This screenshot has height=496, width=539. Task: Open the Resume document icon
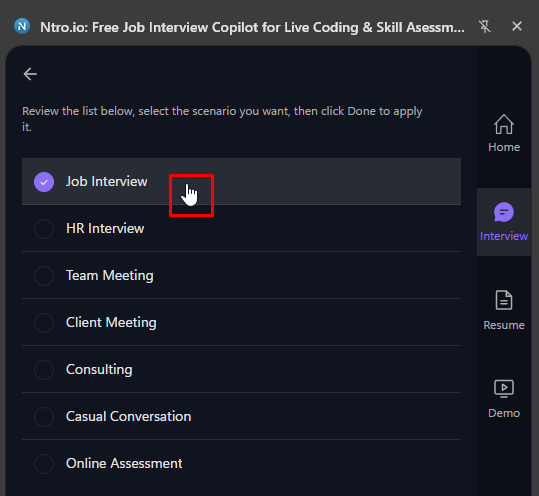[x=504, y=300]
